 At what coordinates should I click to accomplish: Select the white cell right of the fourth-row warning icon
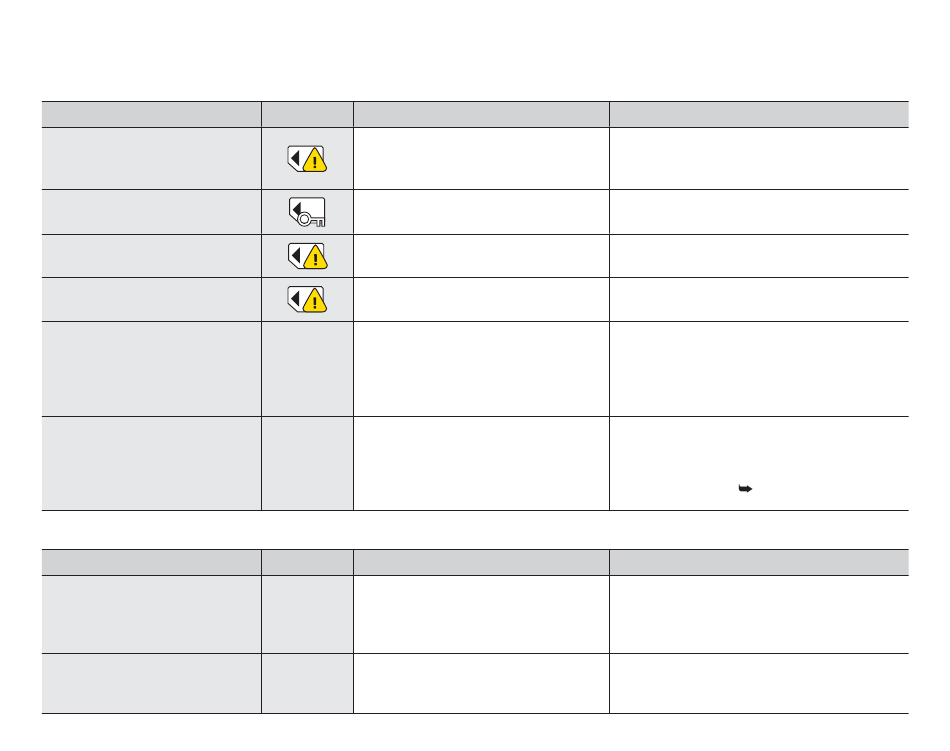tap(482, 300)
